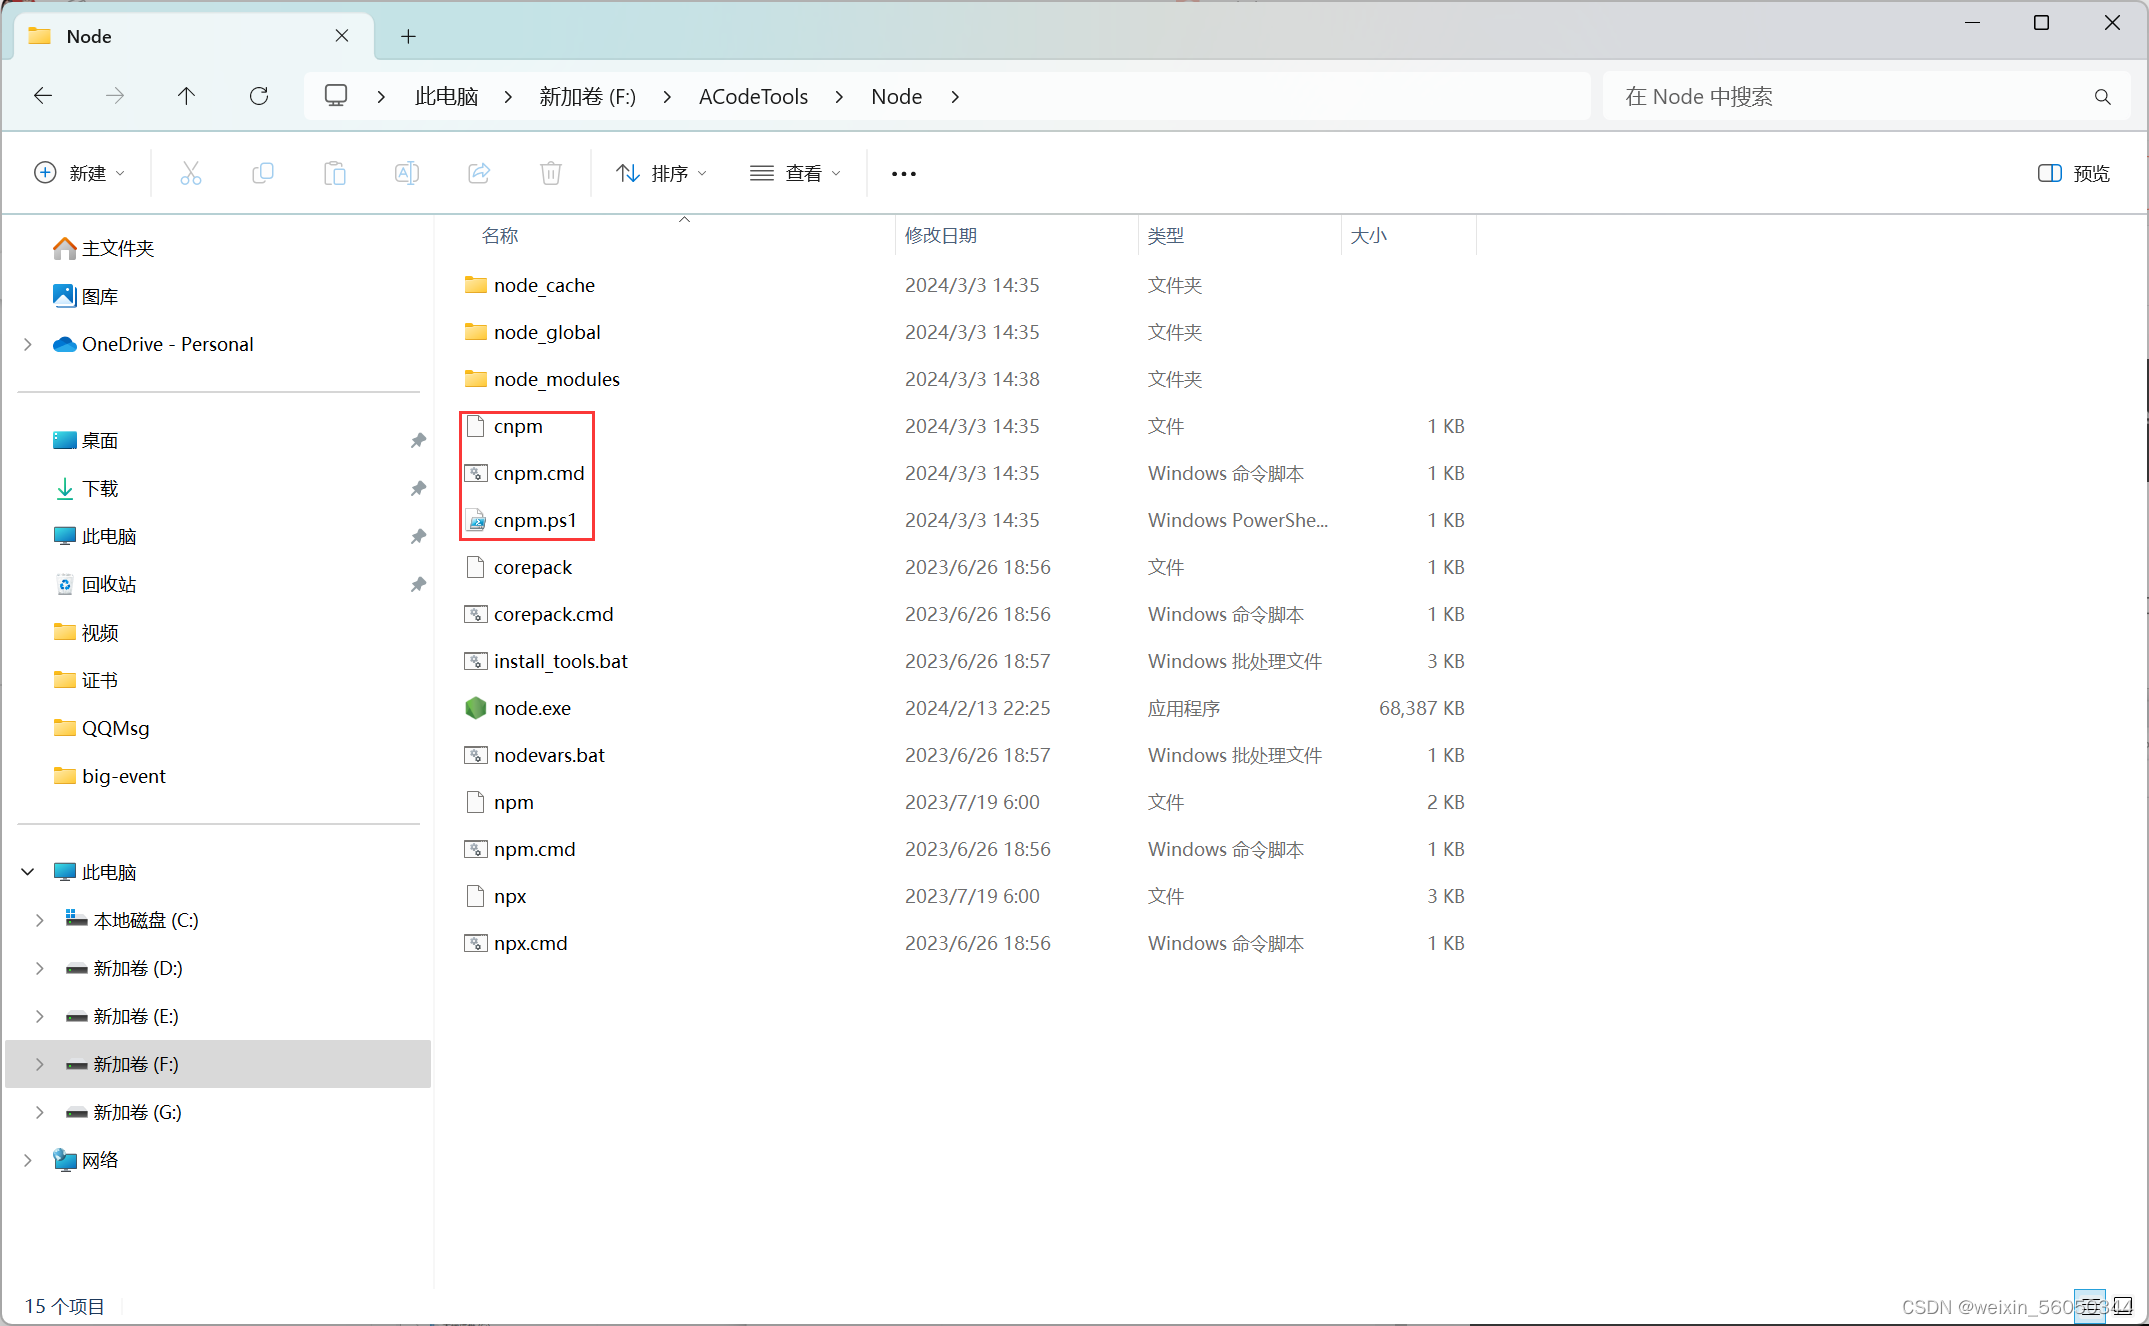Click the Rename icon in toolbar
Screen dimensions: 2149x1326
406,173
